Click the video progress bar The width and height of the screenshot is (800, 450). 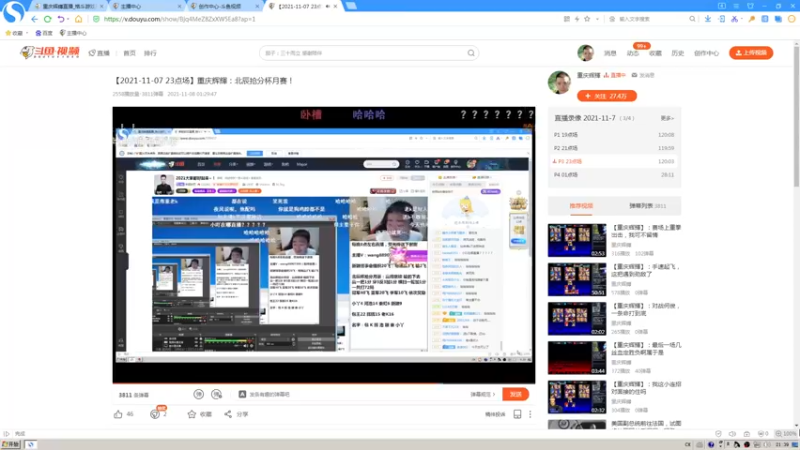point(324,383)
